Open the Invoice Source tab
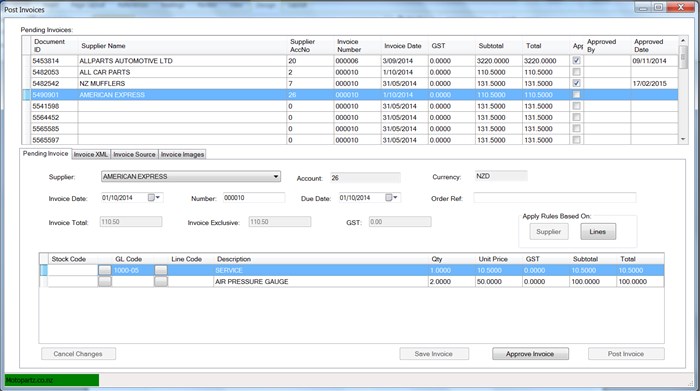 point(134,154)
